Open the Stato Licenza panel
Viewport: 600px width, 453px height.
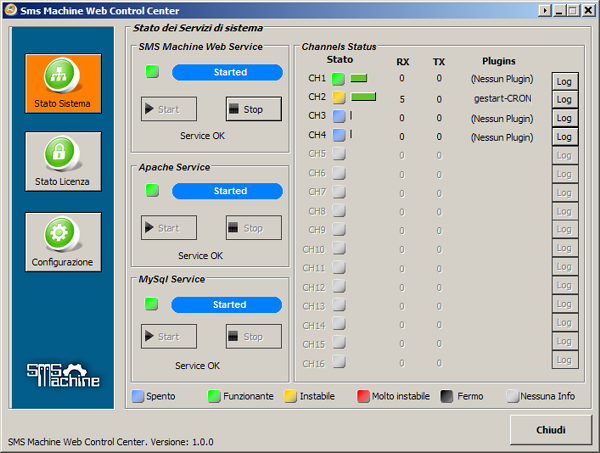tap(63, 161)
